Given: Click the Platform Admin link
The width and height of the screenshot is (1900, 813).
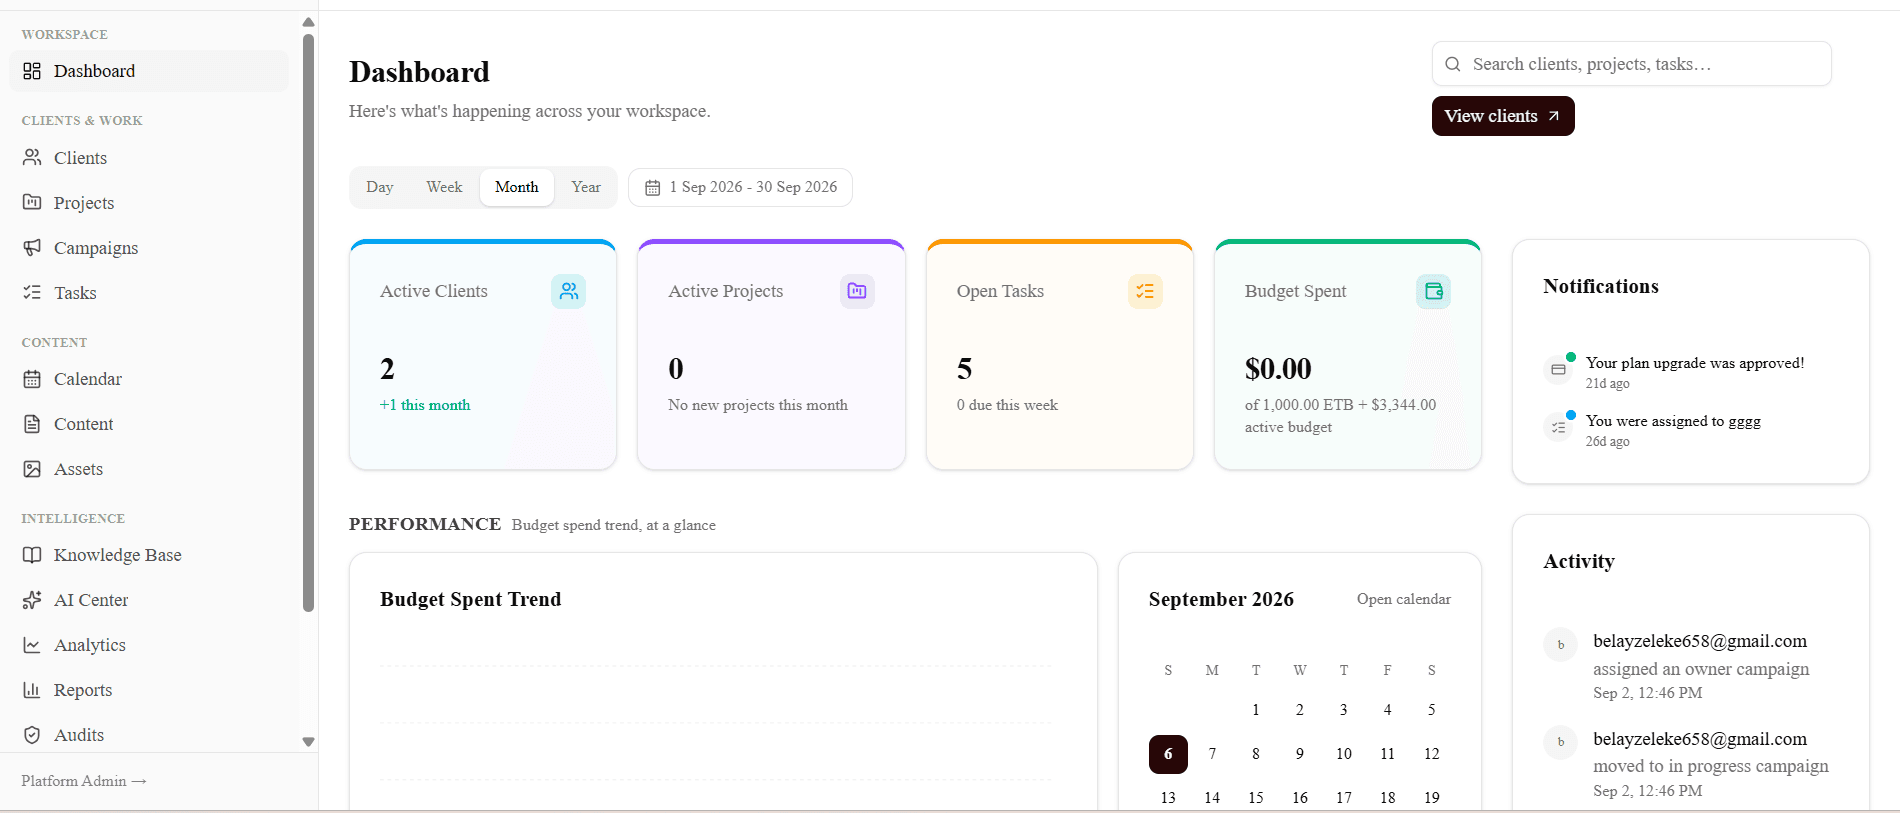Looking at the screenshot, I should (84, 781).
